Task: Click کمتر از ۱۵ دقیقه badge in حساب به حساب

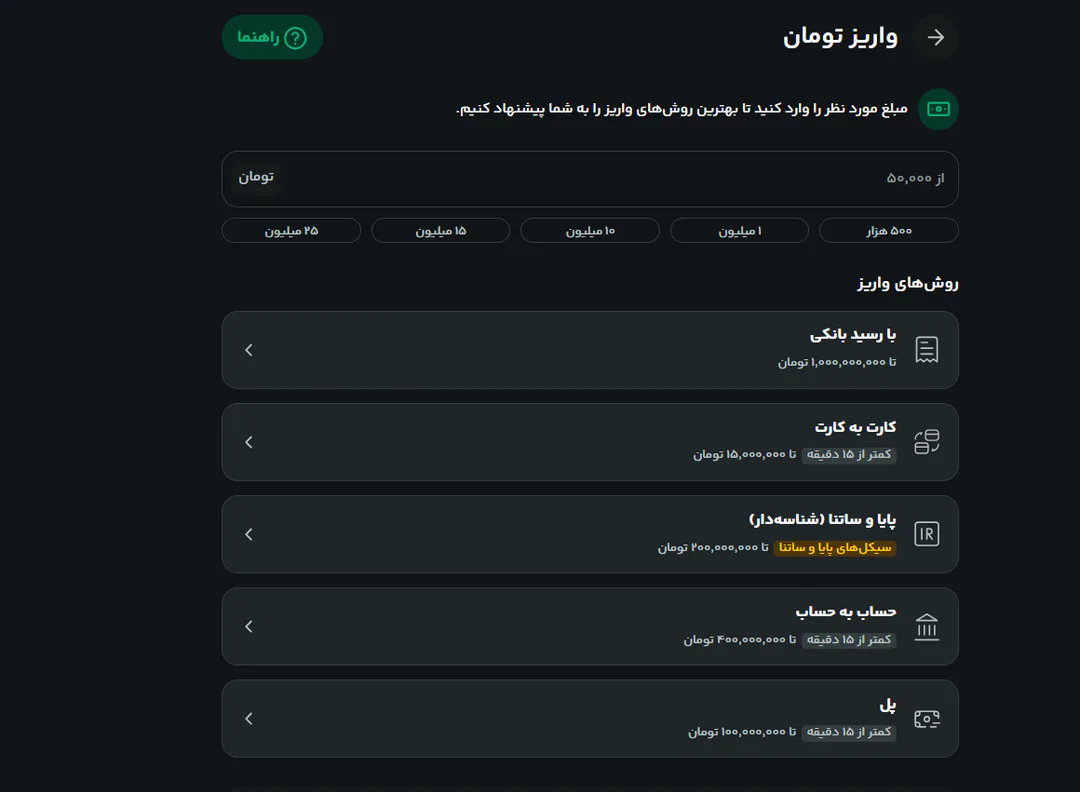Action: point(849,640)
